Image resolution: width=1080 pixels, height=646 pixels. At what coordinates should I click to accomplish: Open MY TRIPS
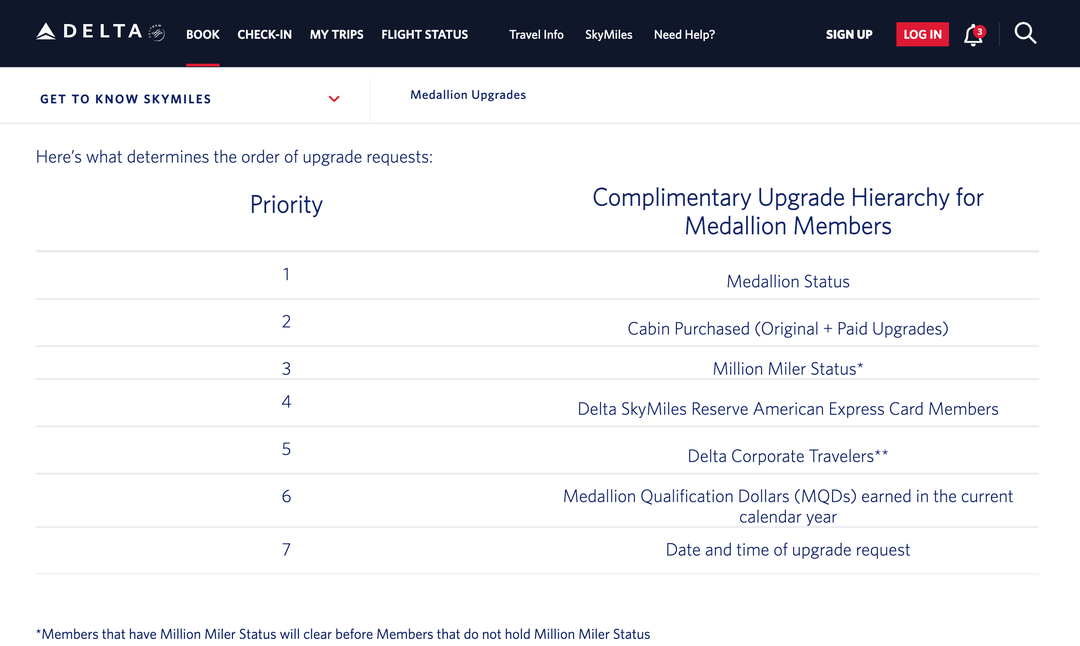coord(336,34)
